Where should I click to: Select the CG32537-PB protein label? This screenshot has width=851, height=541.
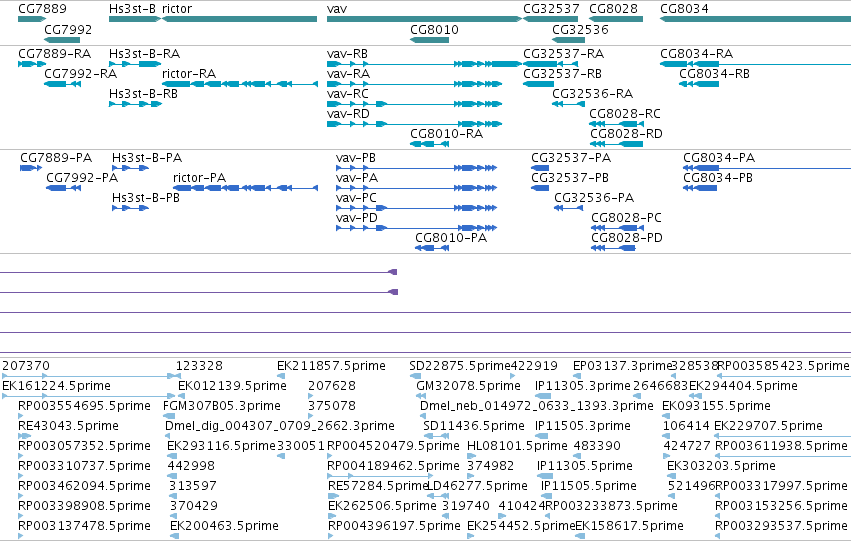click(x=570, y=177)
